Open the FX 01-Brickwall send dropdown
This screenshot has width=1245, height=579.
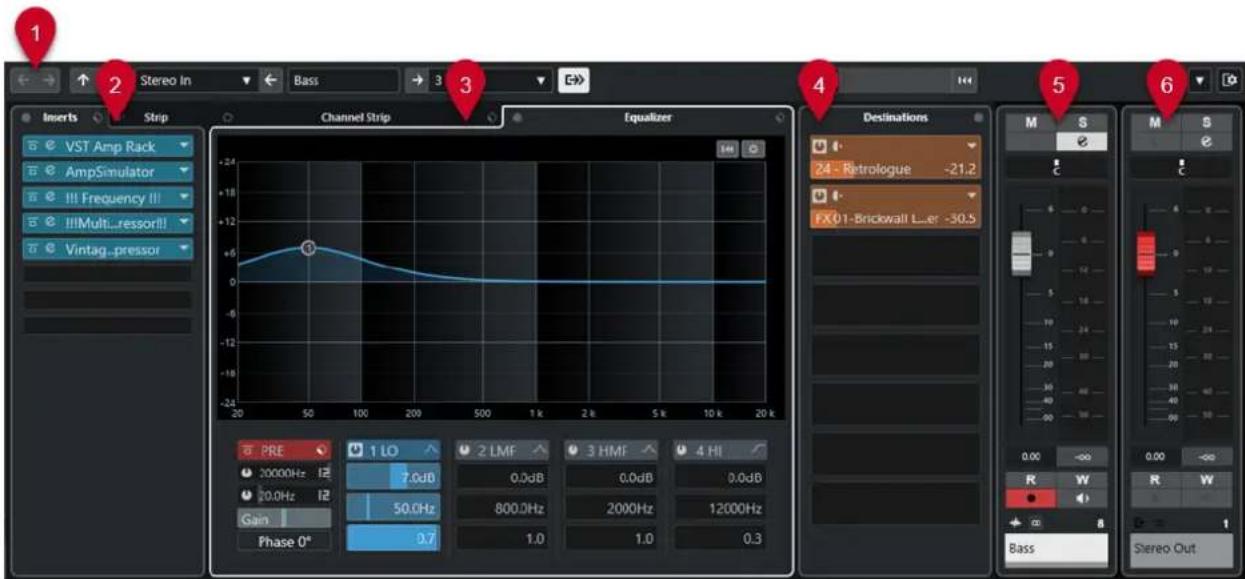(971, 195)
